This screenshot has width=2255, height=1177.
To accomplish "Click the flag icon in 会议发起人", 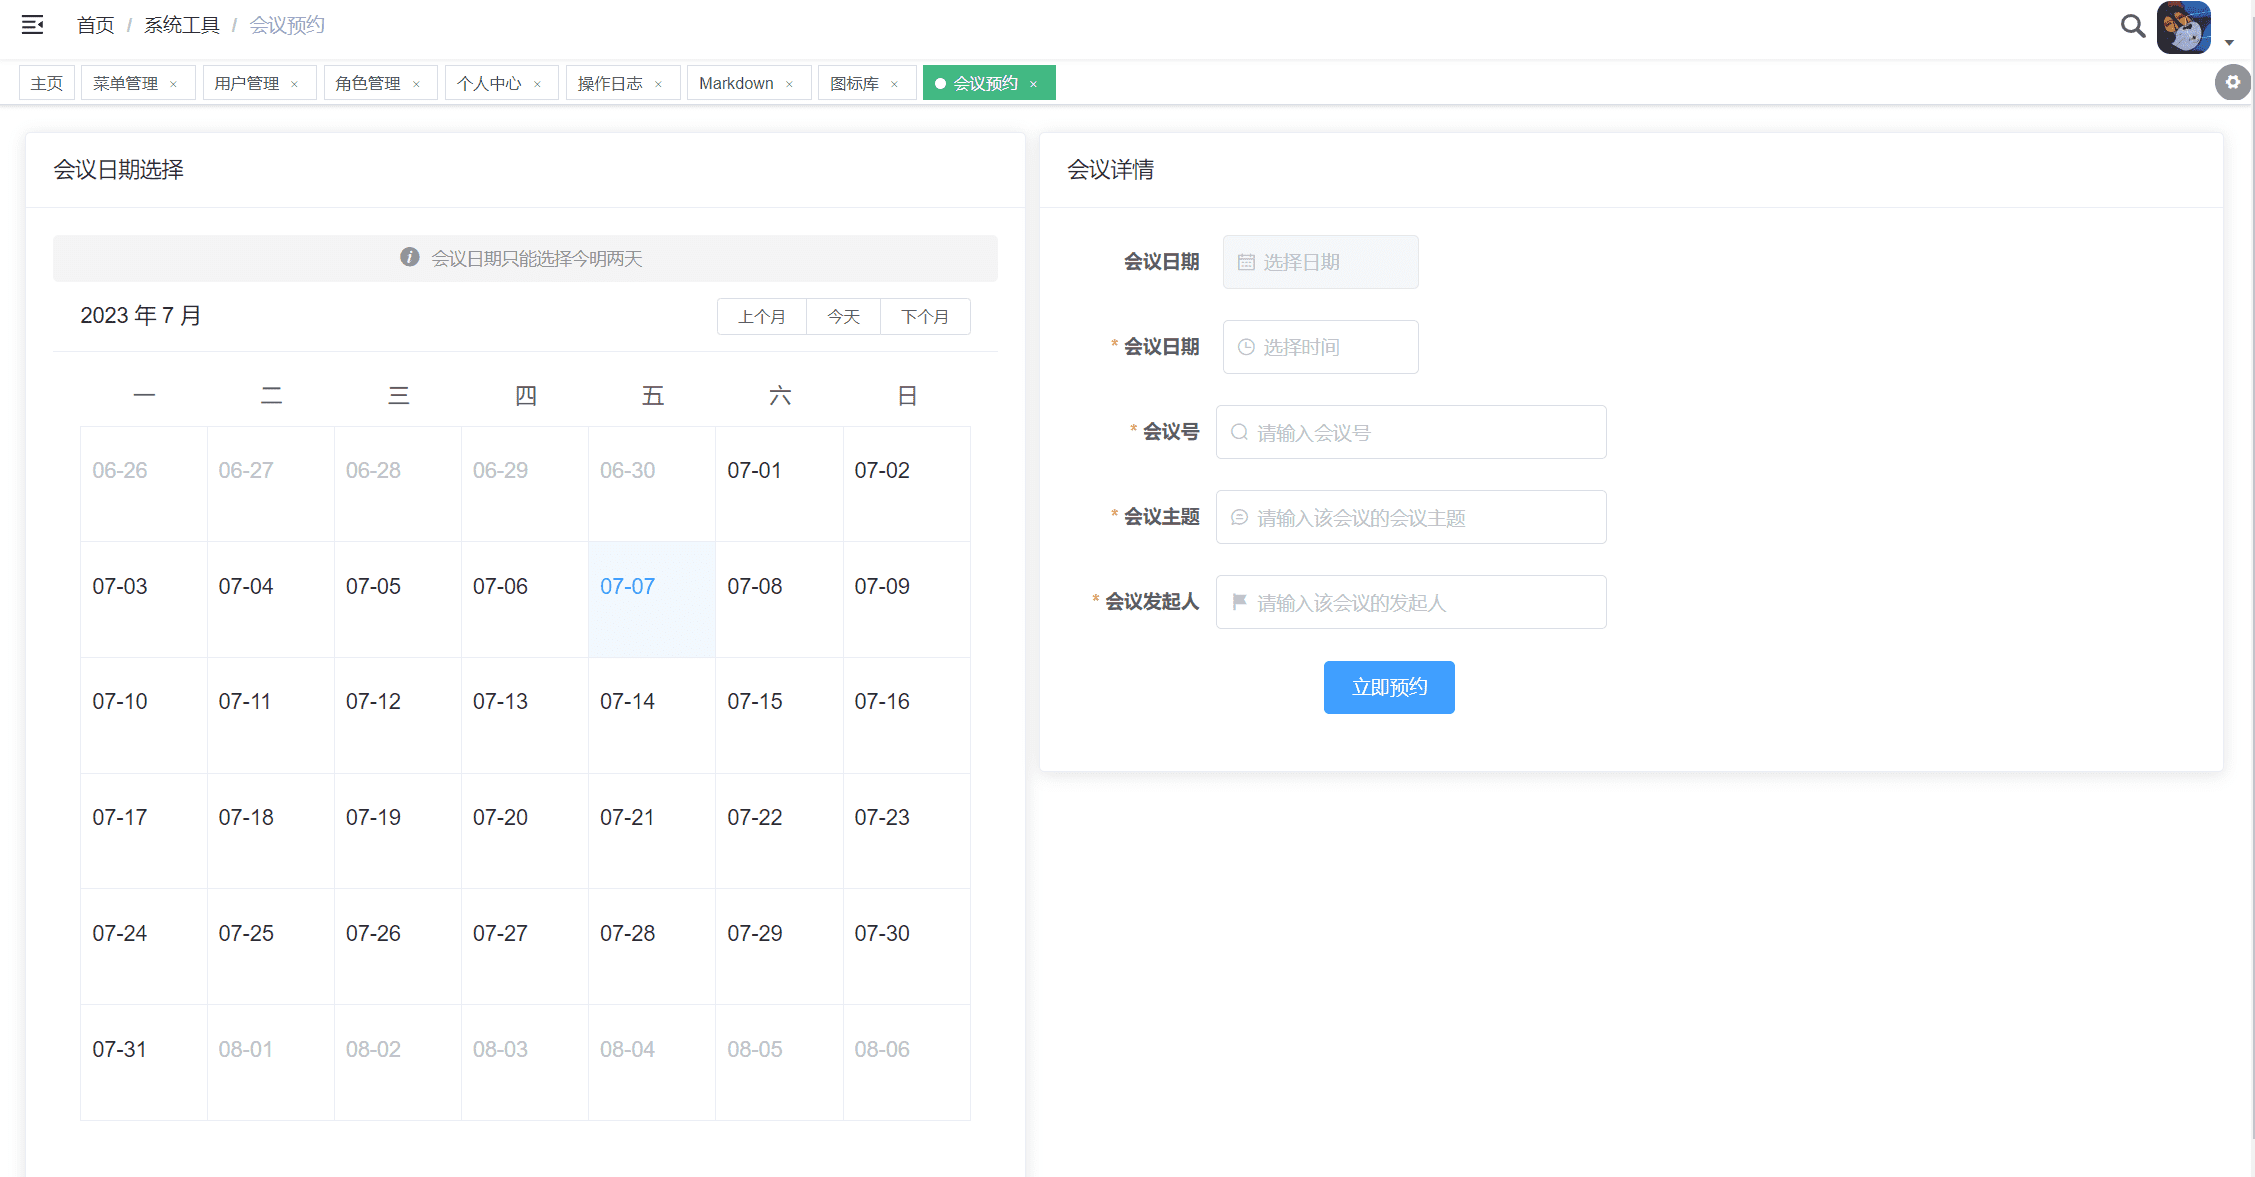I will (1239, 602).
